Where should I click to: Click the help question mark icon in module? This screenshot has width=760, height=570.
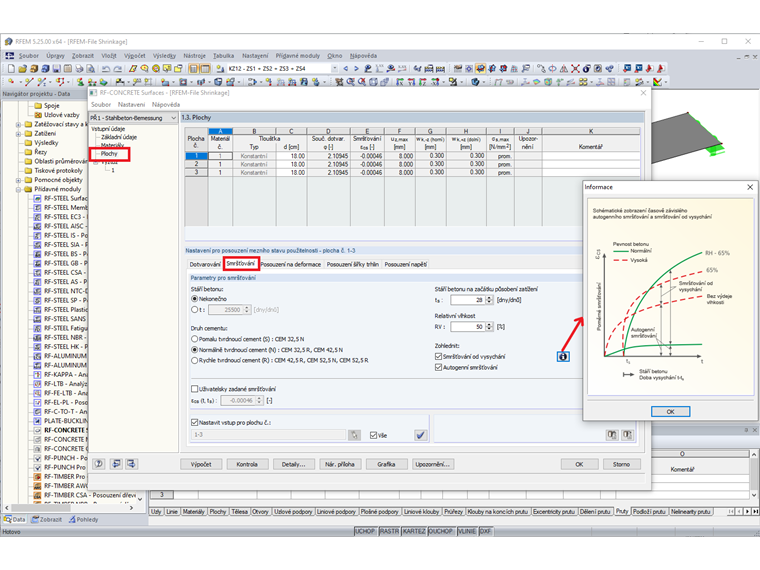point(98,464)
